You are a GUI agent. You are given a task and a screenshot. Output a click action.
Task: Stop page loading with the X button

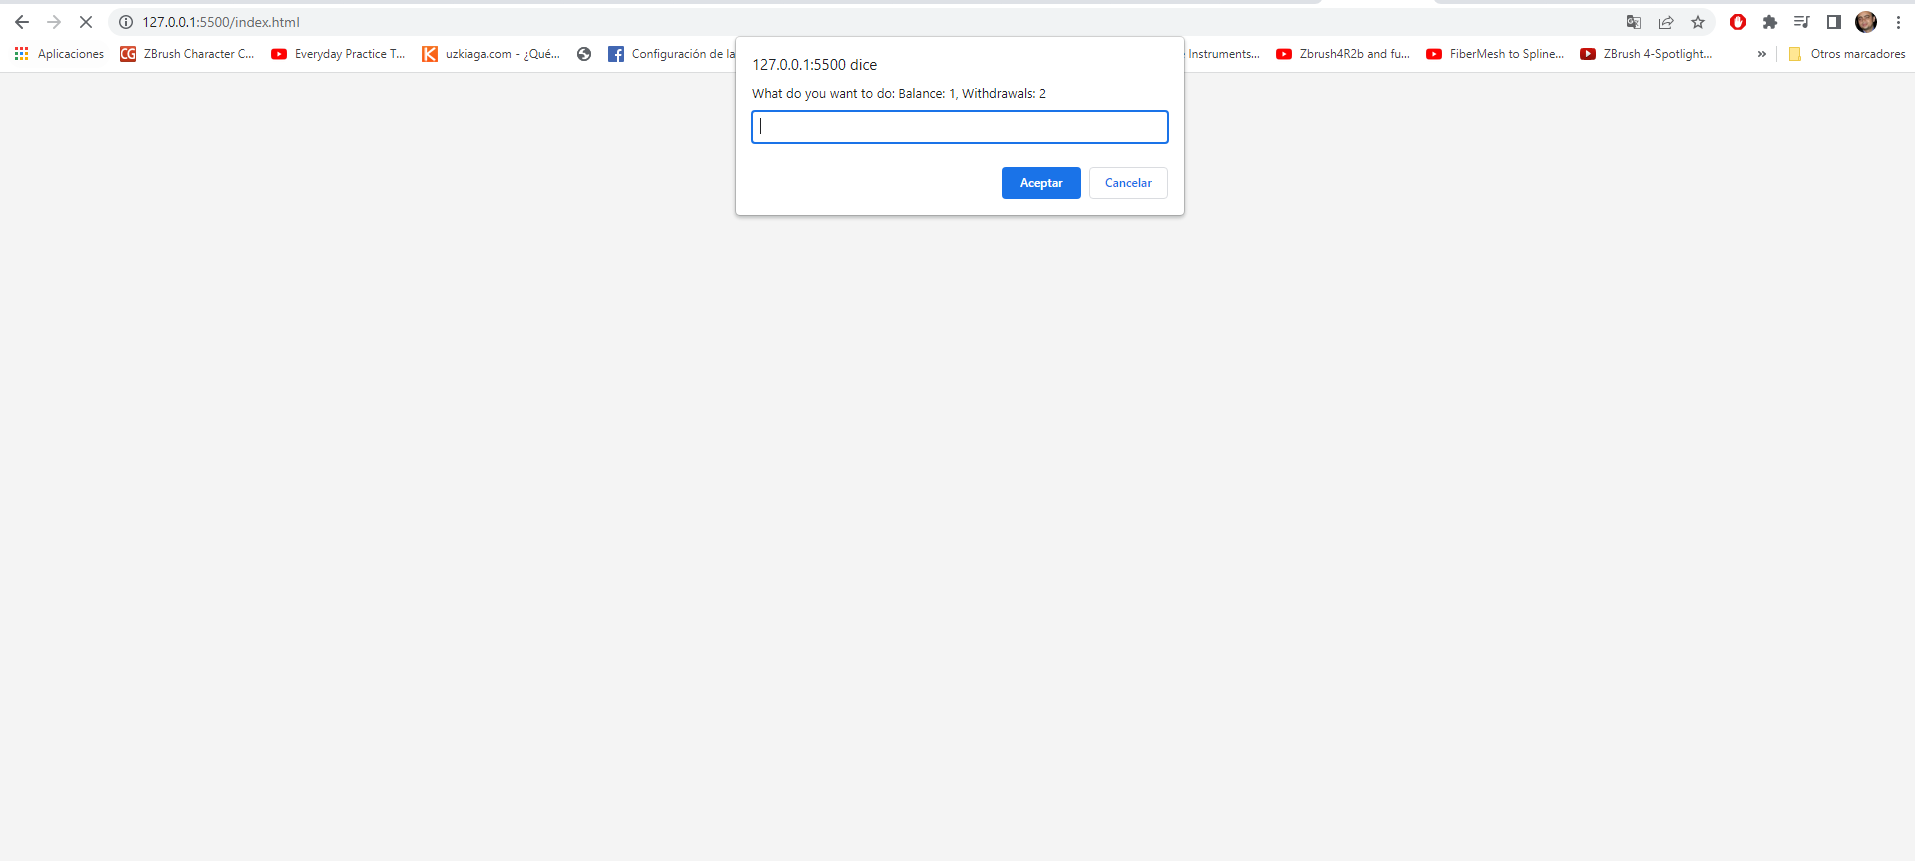[86, 22]
